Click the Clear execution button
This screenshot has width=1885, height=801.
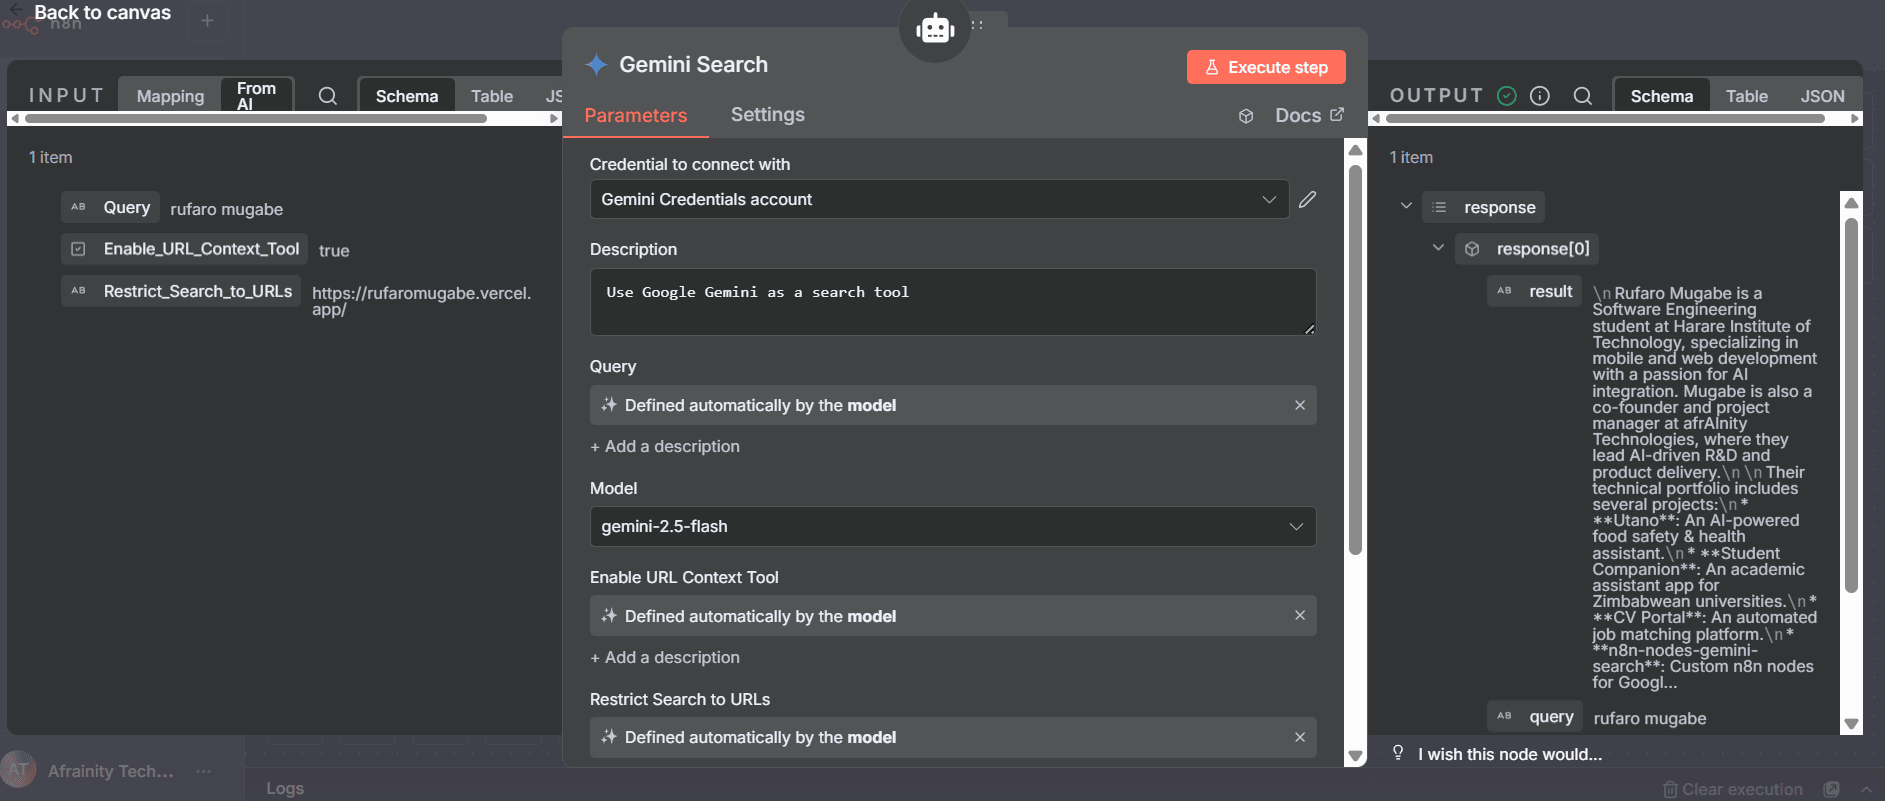(x=1733, y=789)
